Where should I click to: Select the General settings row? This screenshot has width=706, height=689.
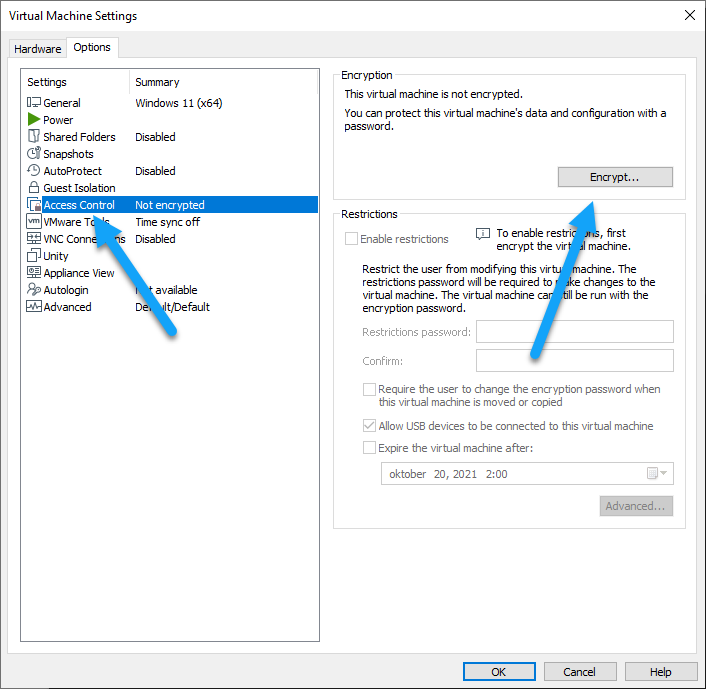tap(171, 103)
